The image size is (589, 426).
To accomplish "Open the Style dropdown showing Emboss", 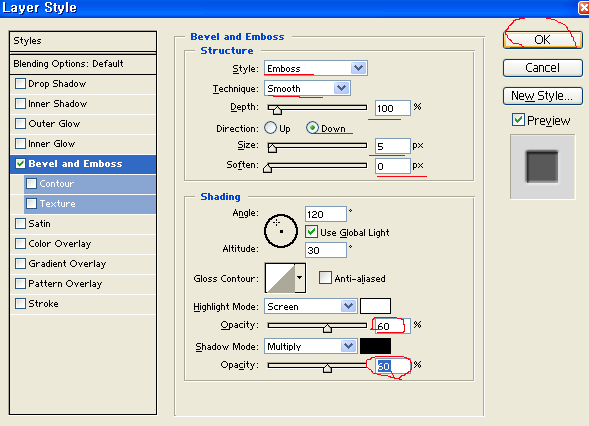I will tap(316, 68).
